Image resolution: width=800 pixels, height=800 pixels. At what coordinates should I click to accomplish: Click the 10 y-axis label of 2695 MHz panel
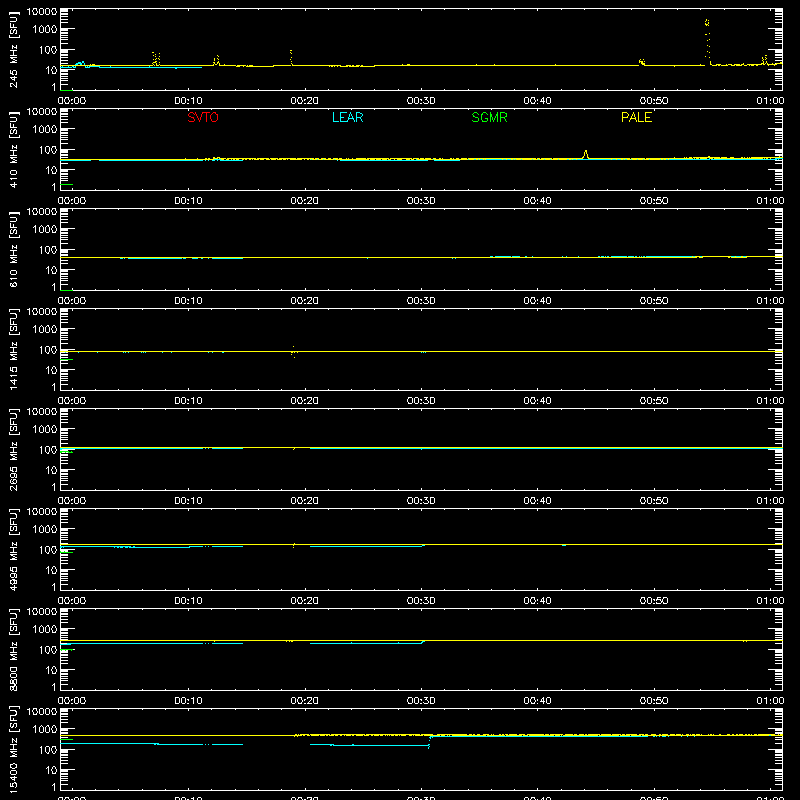(51, 470)
